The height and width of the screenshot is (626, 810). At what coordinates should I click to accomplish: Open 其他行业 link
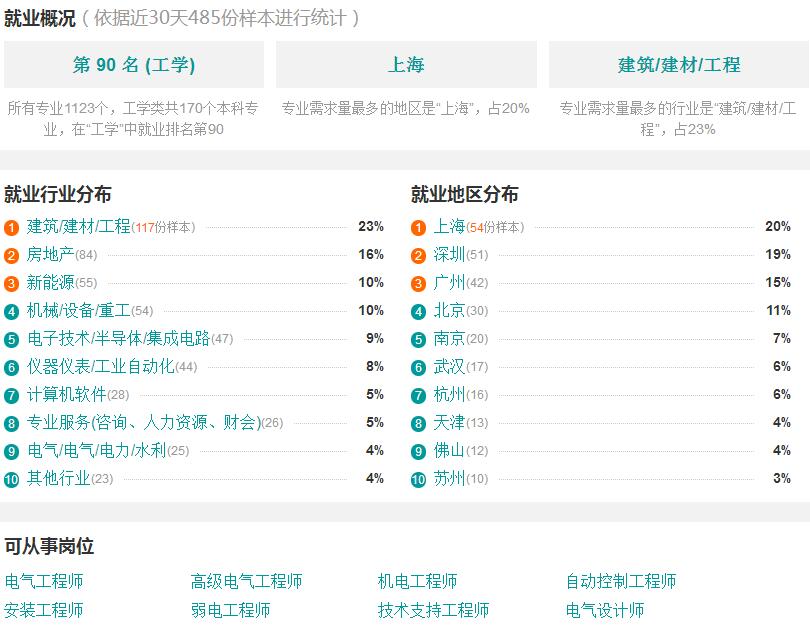pyautogui.click(x=58, y=478)
